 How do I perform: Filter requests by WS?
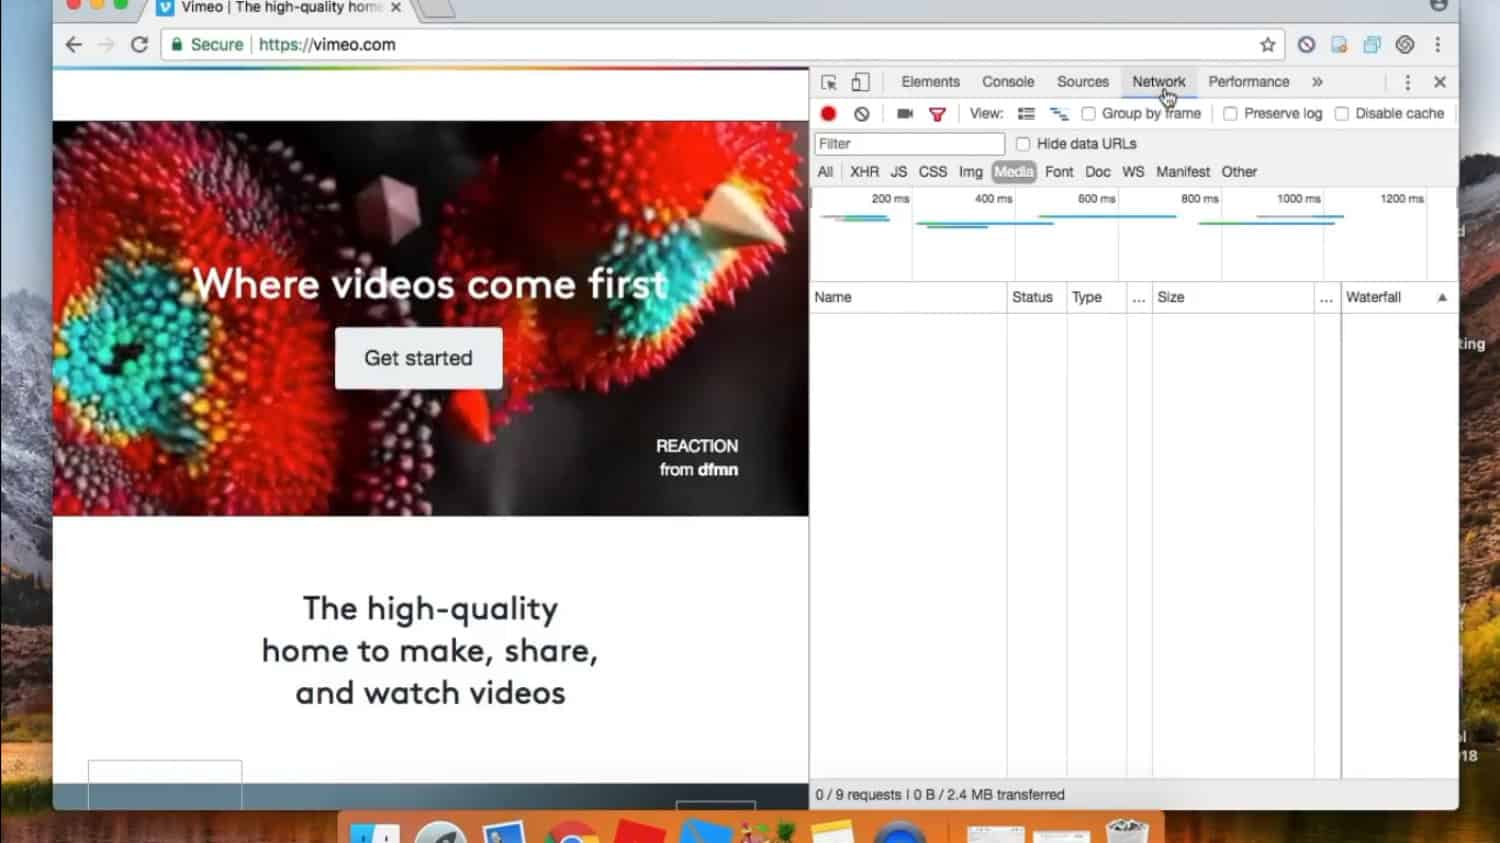pos(1133,172)
